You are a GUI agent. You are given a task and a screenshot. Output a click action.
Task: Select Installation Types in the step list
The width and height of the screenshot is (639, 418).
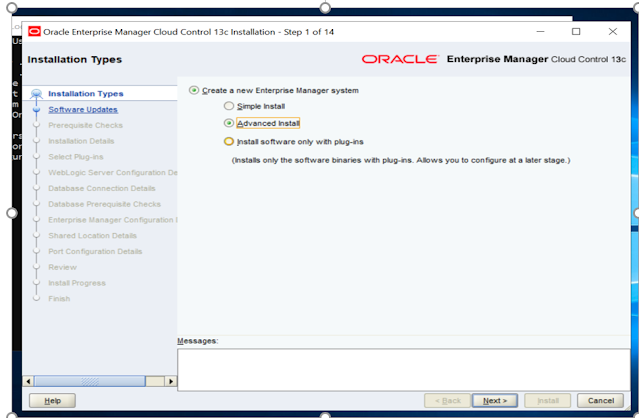85,94
